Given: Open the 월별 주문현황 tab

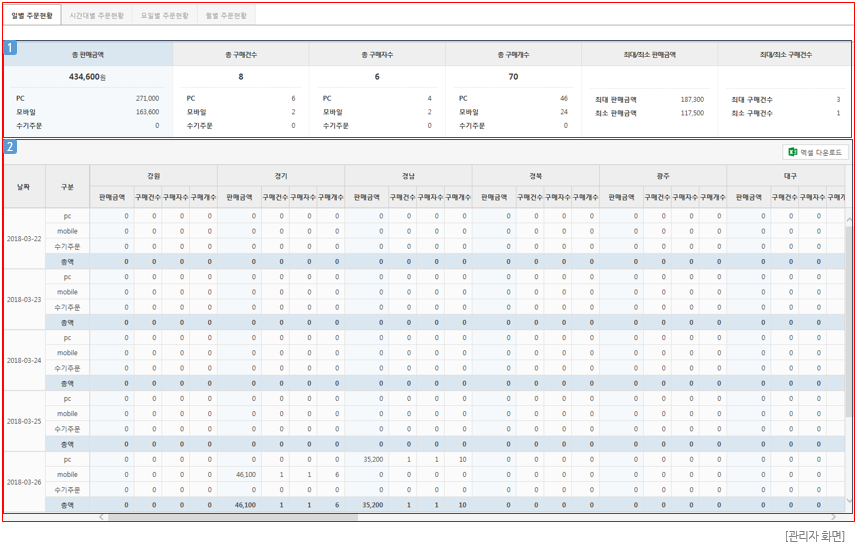Looking at the screenshot, I should point(228,16).
